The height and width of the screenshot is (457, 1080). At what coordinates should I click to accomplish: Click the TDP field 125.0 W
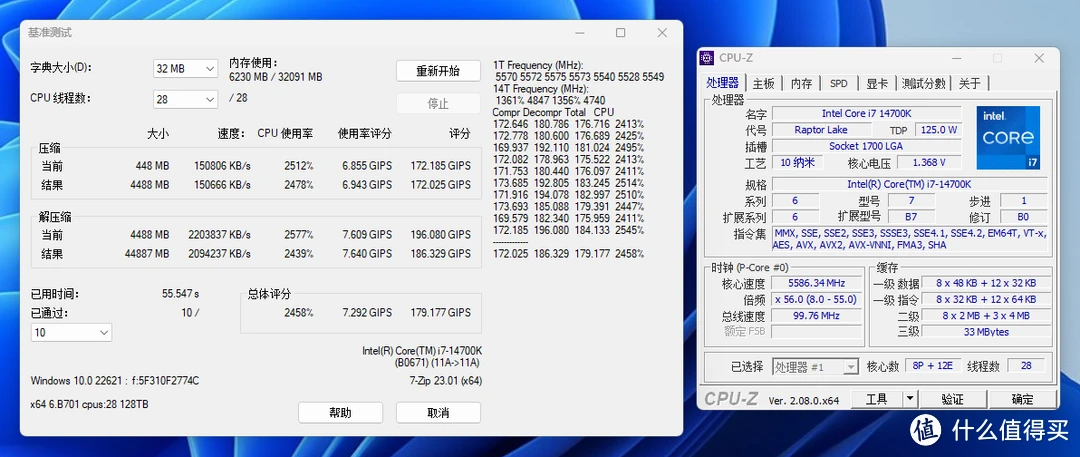point(937,130)
